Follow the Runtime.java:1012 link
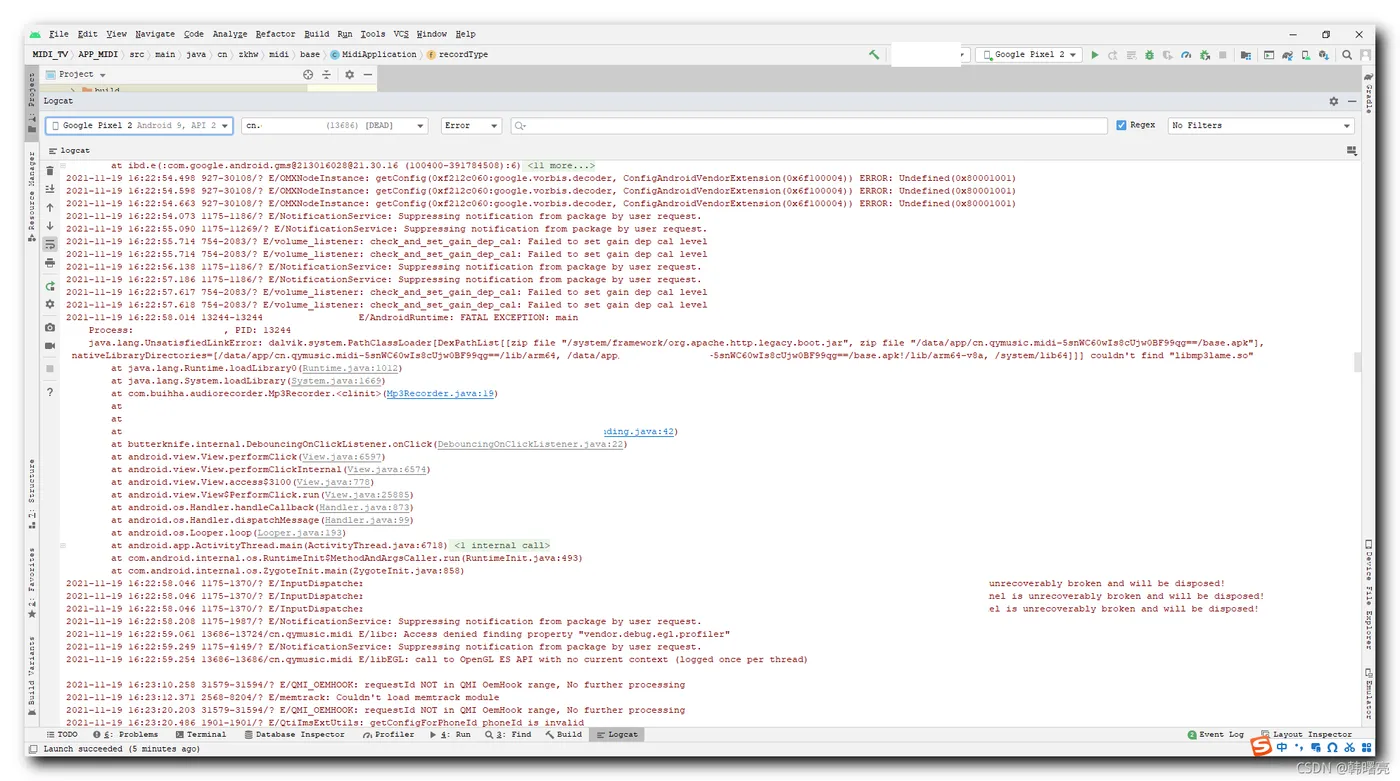Screen dimensions: 1400x781 pyautogui.click(x=350, y=368)
